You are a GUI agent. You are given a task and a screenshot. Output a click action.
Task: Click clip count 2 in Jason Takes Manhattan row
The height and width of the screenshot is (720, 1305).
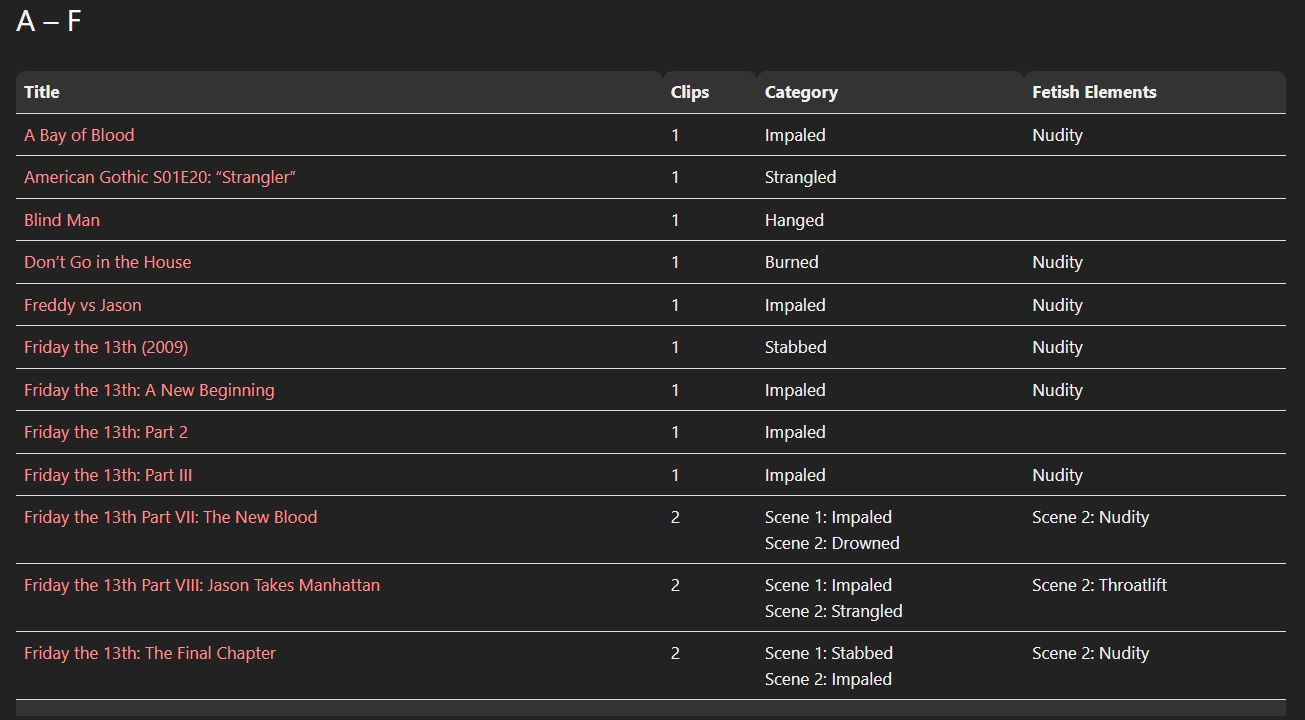click(675, 585)
